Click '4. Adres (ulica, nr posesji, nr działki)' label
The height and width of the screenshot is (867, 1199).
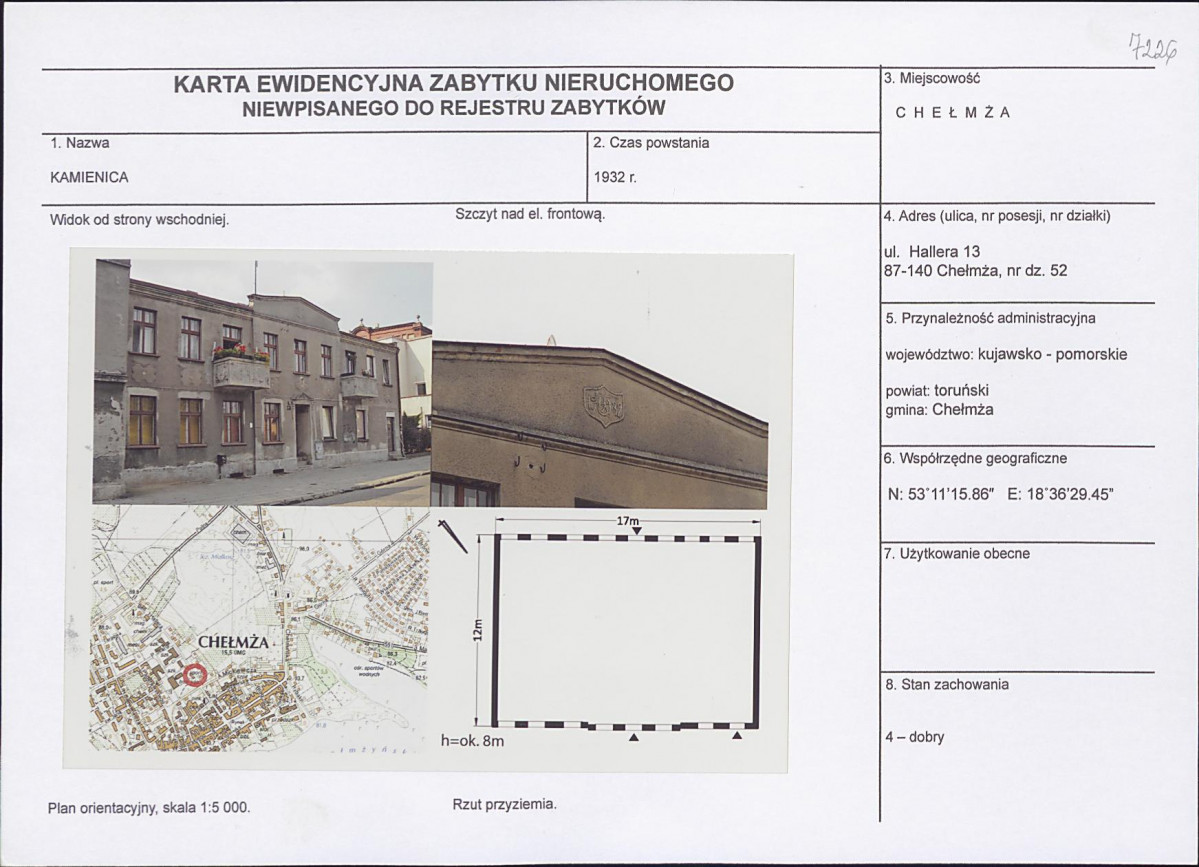(997, 216)
